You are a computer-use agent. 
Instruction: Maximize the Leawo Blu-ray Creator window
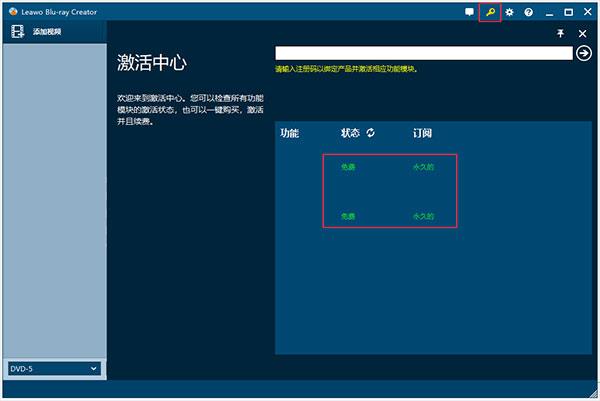(569, 12)
